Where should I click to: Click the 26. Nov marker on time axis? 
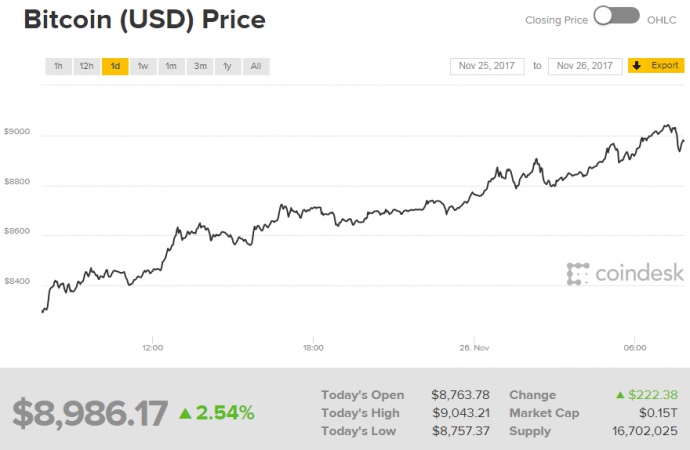pyautogui.click(x=473, y=348)
